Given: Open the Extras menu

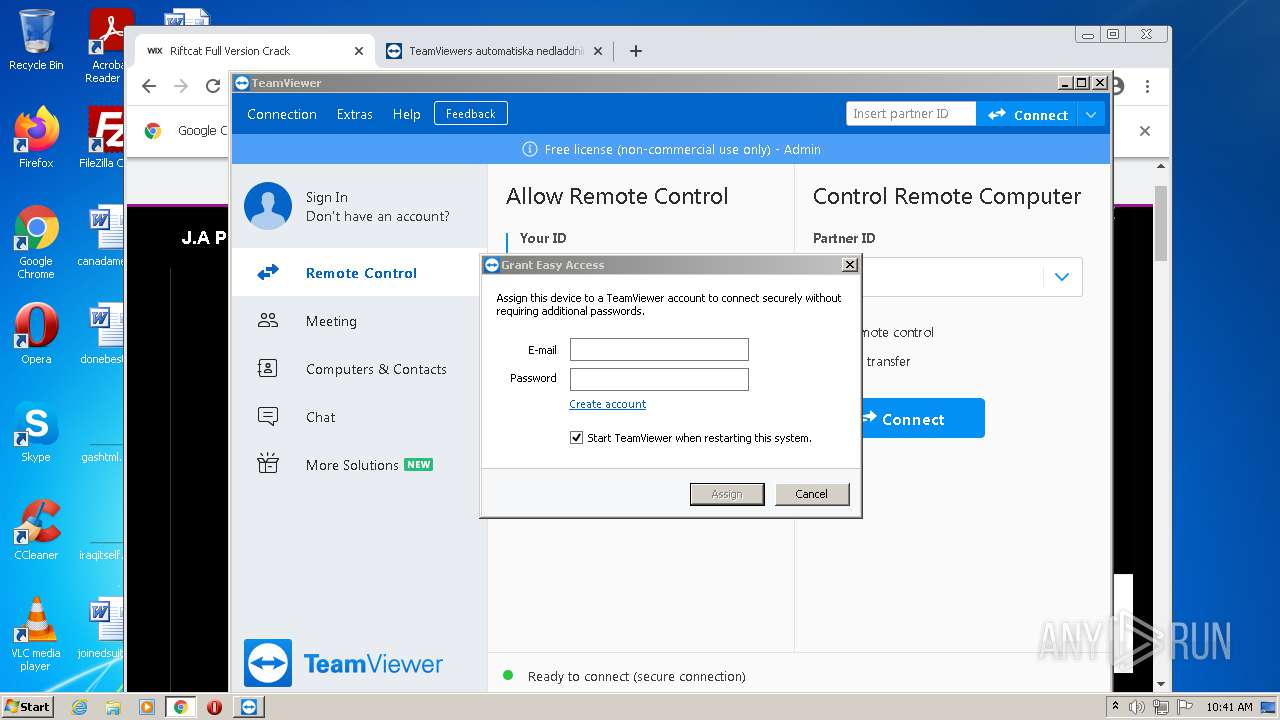Looking at the screenshot, I should coord(355,114).
